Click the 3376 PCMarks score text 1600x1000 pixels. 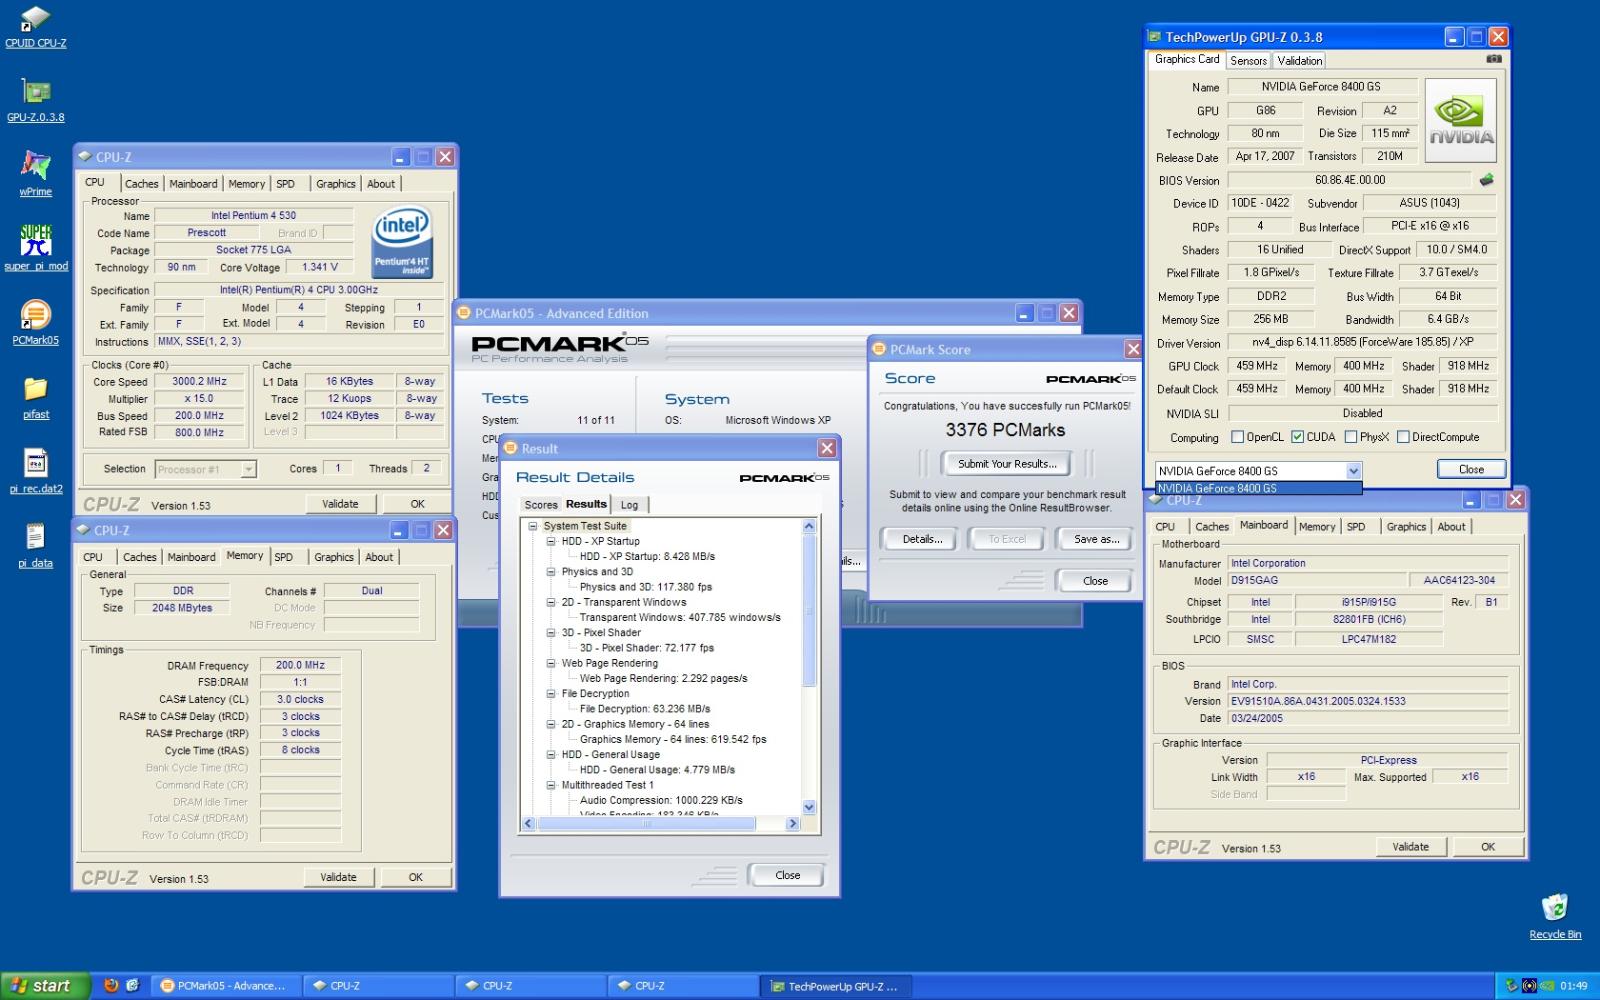[x=1005, y=430]
